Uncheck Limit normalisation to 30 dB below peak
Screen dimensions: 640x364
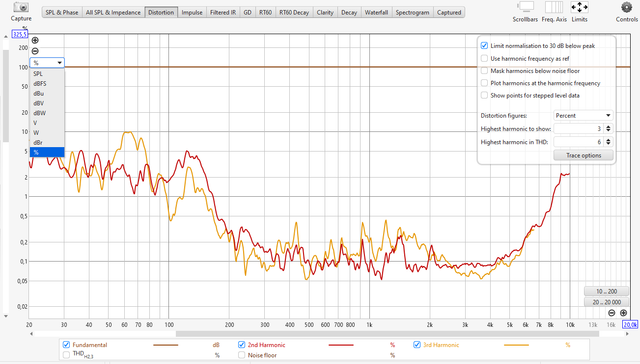click(x=484, y=46)
